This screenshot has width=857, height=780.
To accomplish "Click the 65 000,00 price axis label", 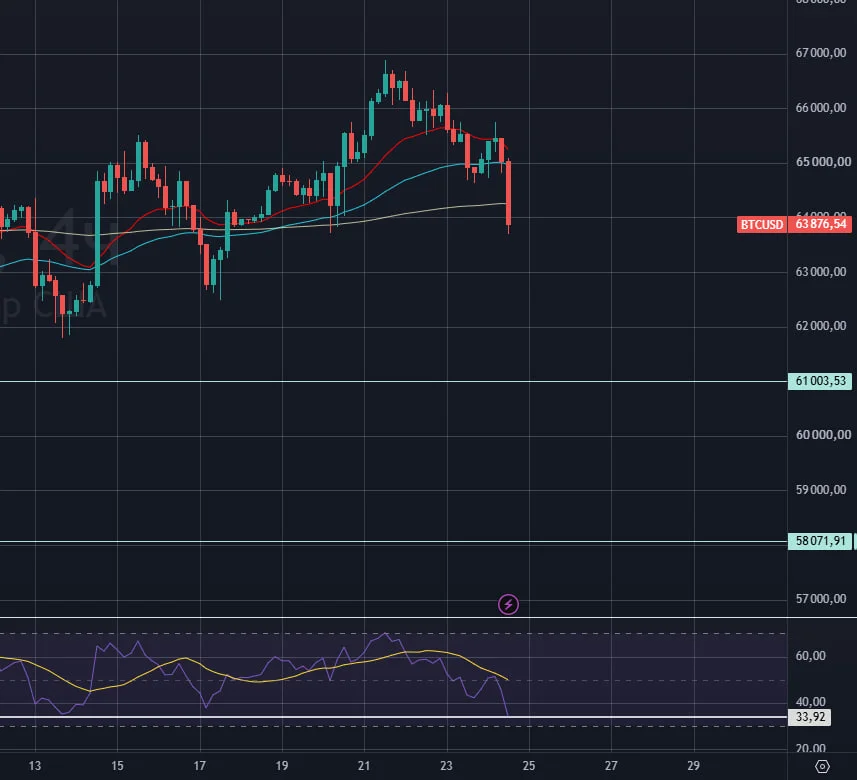I will [x=823, y=162].
